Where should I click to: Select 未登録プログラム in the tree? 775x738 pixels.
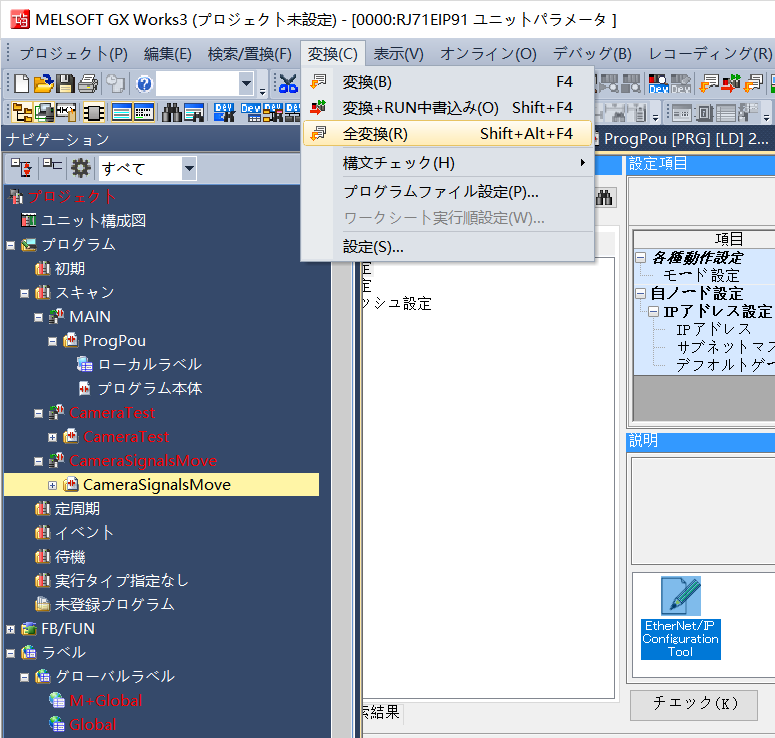114,605
